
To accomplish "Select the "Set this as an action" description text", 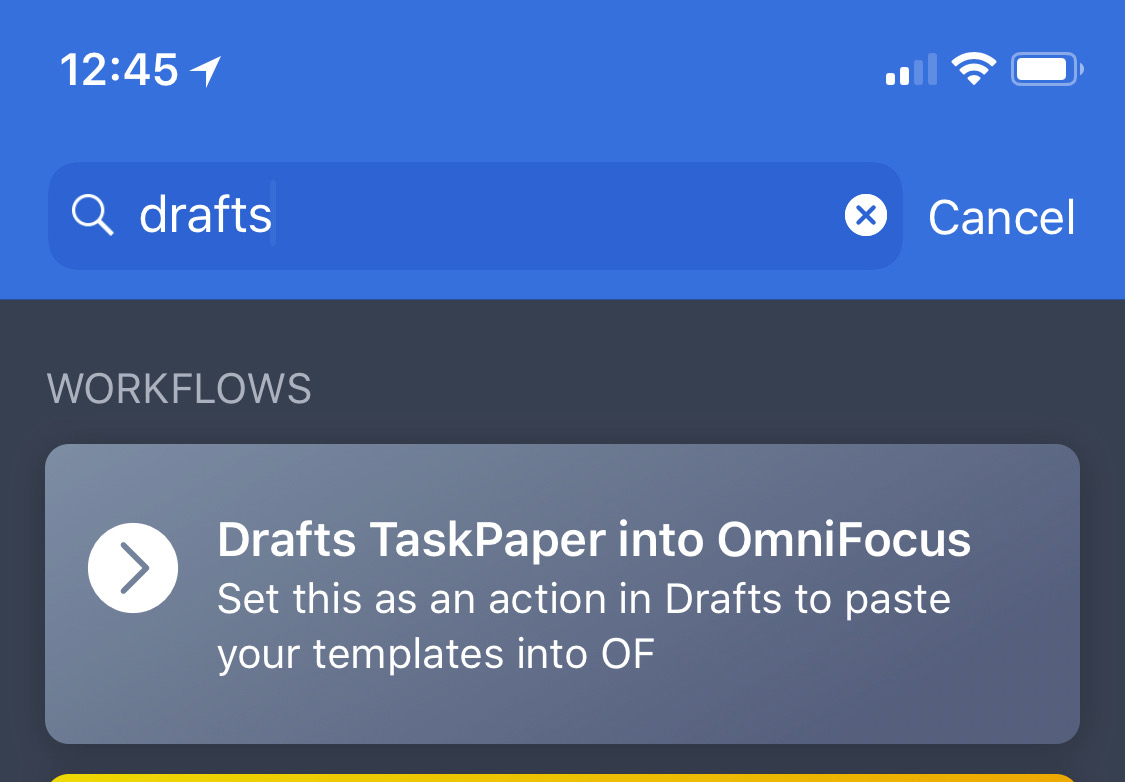I will coord(583,626).
